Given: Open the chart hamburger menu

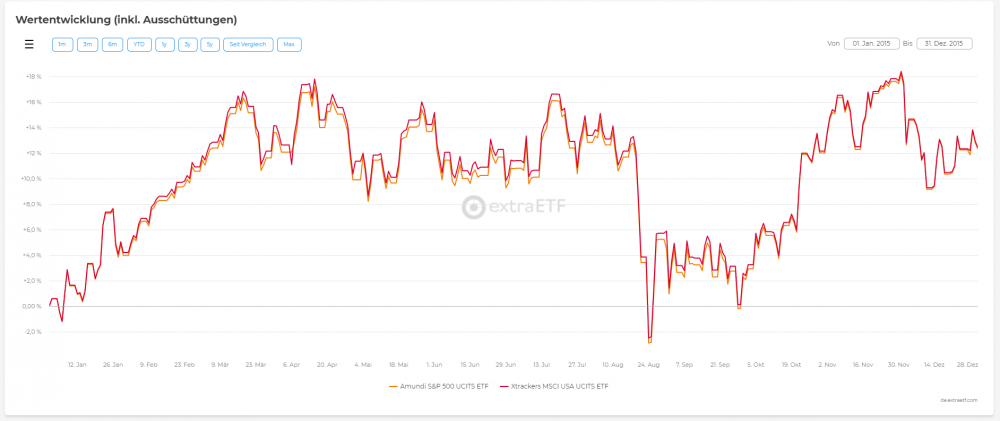Looking at the screenshot, I should 29,44.
